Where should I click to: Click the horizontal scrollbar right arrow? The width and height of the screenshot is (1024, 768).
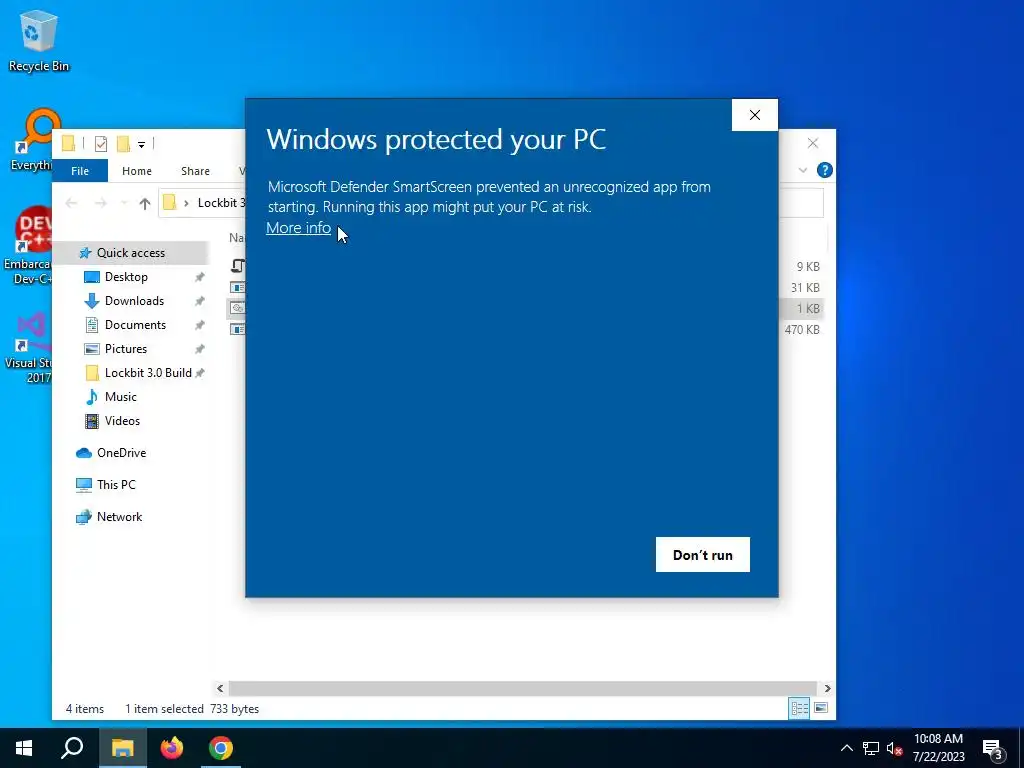[x=827, y=688]
